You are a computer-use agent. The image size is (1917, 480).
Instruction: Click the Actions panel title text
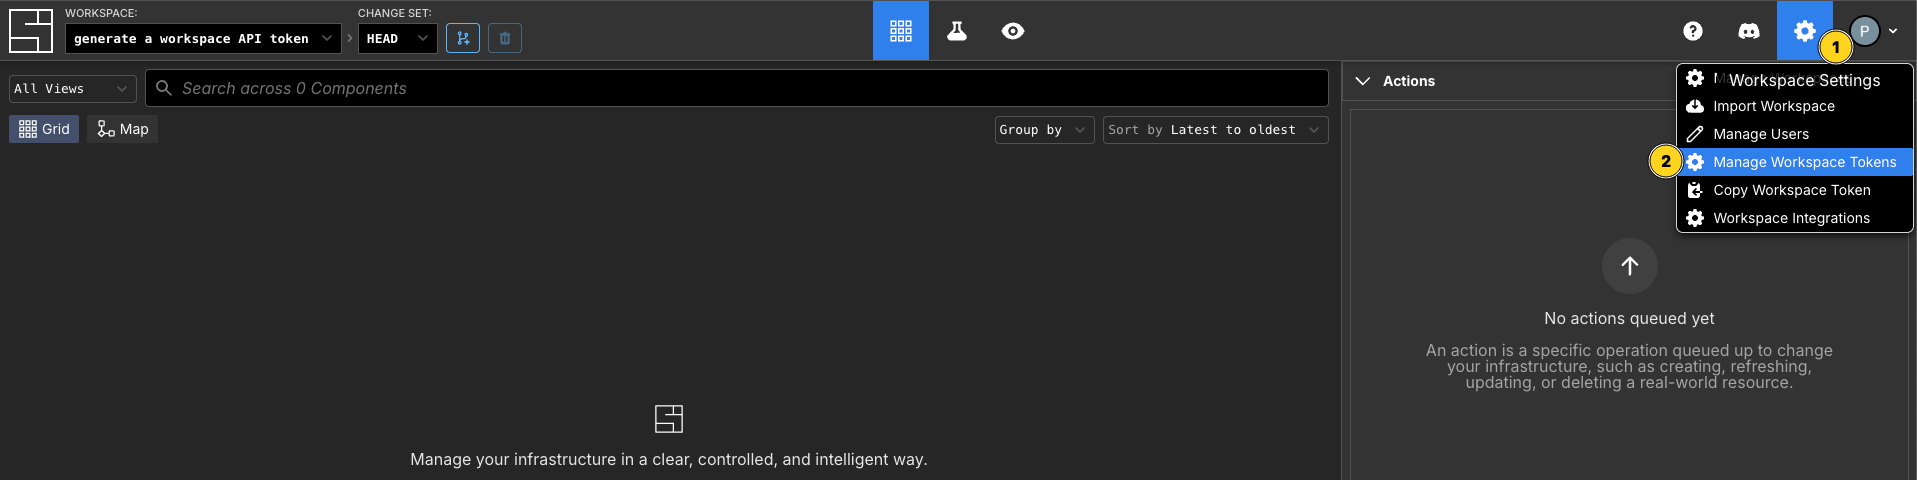pos(1409,81)
